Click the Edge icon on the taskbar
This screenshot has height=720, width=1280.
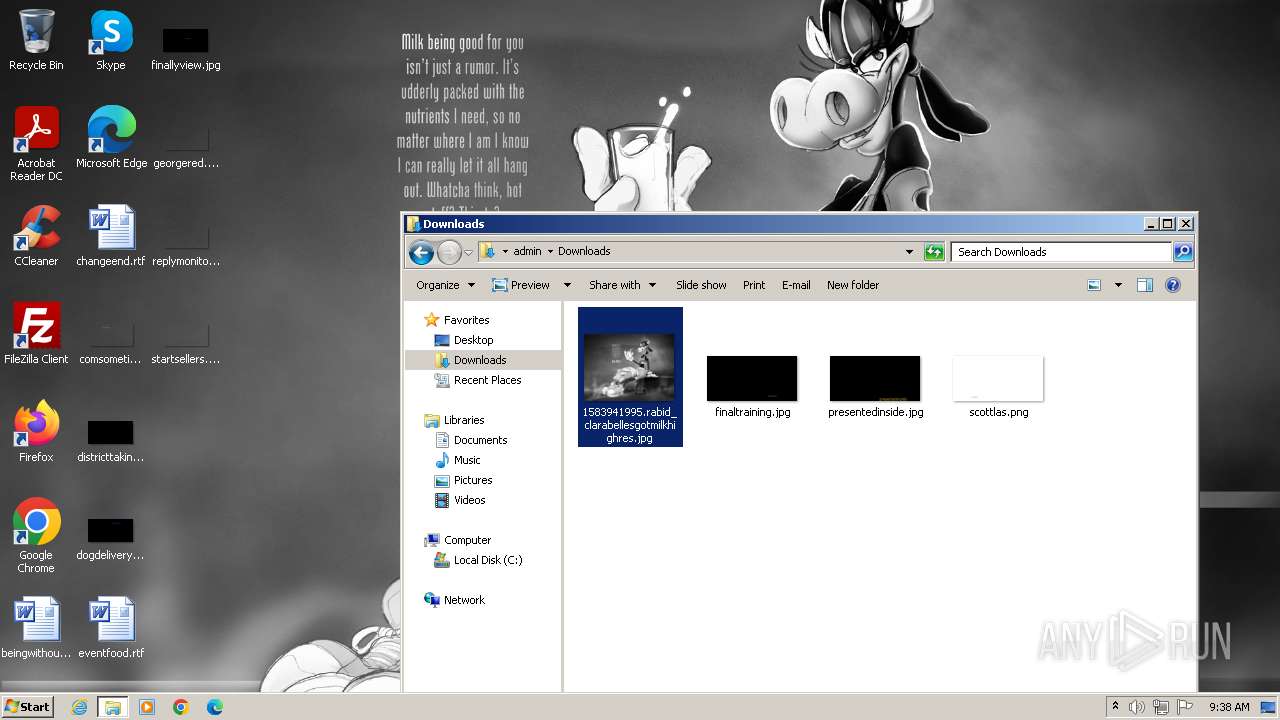pos(215,707)
